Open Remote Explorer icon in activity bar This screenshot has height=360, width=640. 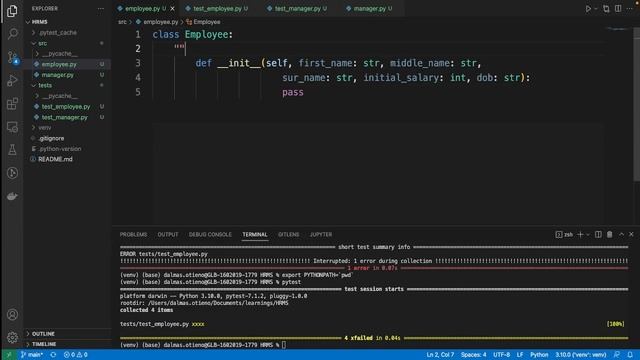click(12, 127)
